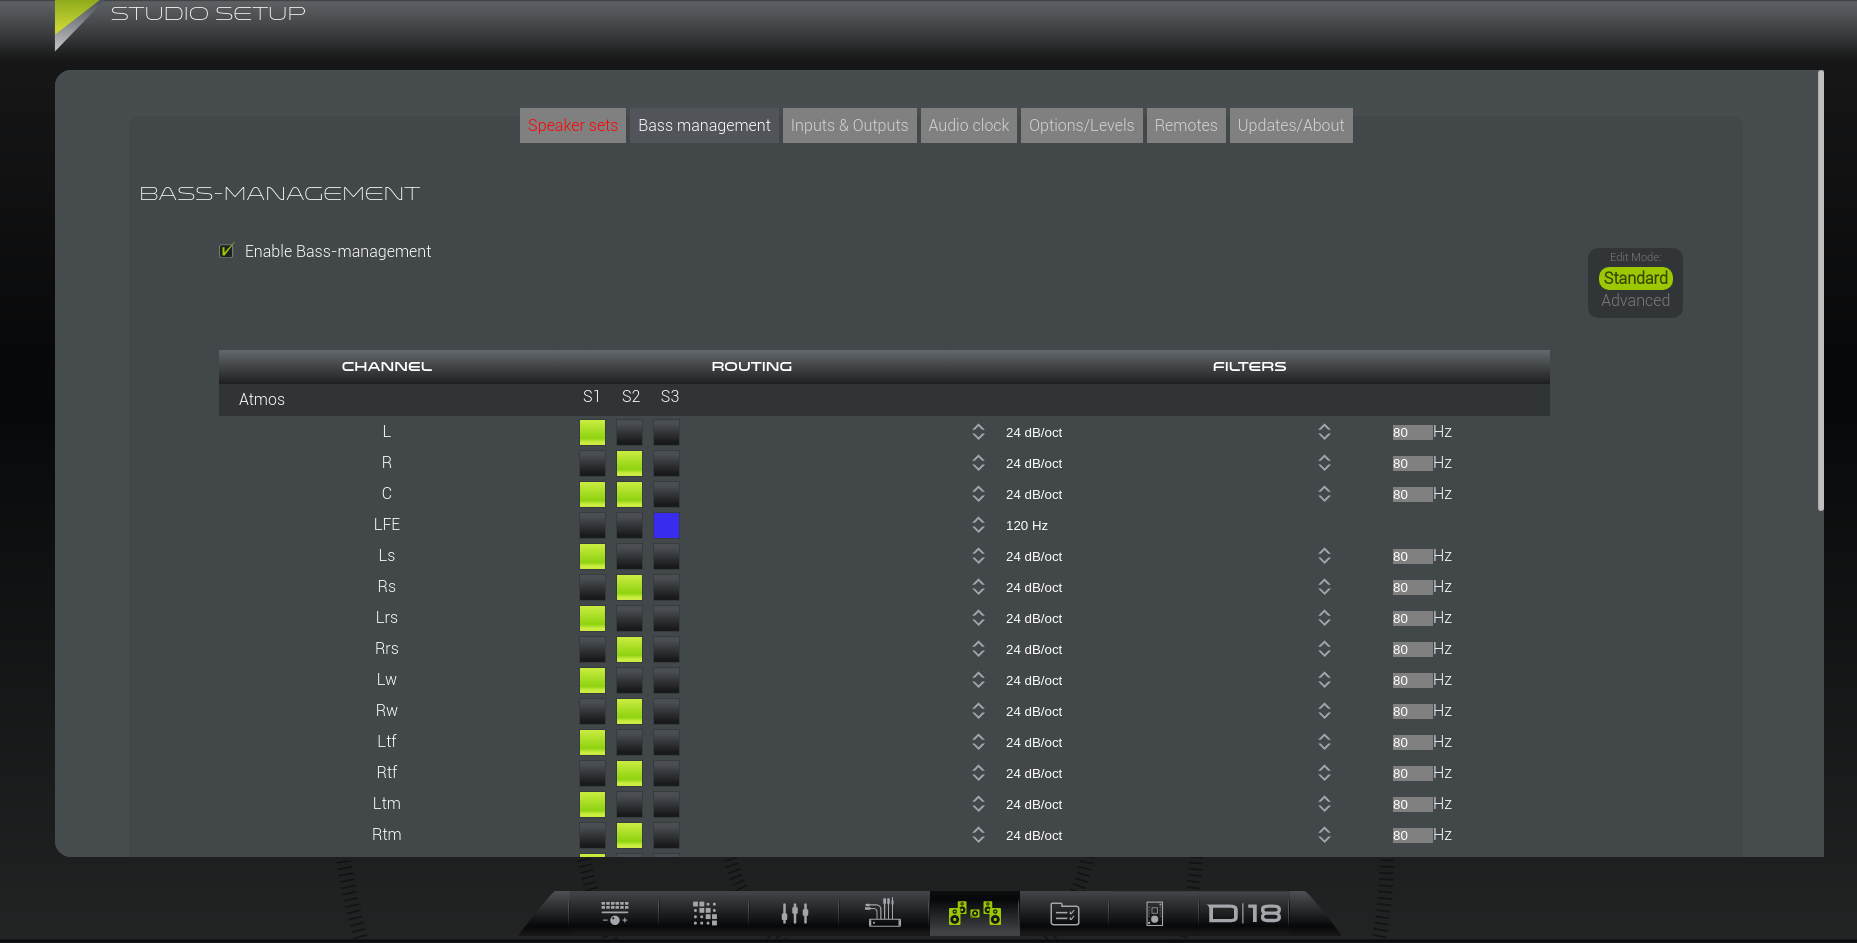The width and height of the screenshot is (1857, 943).
Task: Open the folder checklist presets icon
Action: click(x=1065, y=913)
